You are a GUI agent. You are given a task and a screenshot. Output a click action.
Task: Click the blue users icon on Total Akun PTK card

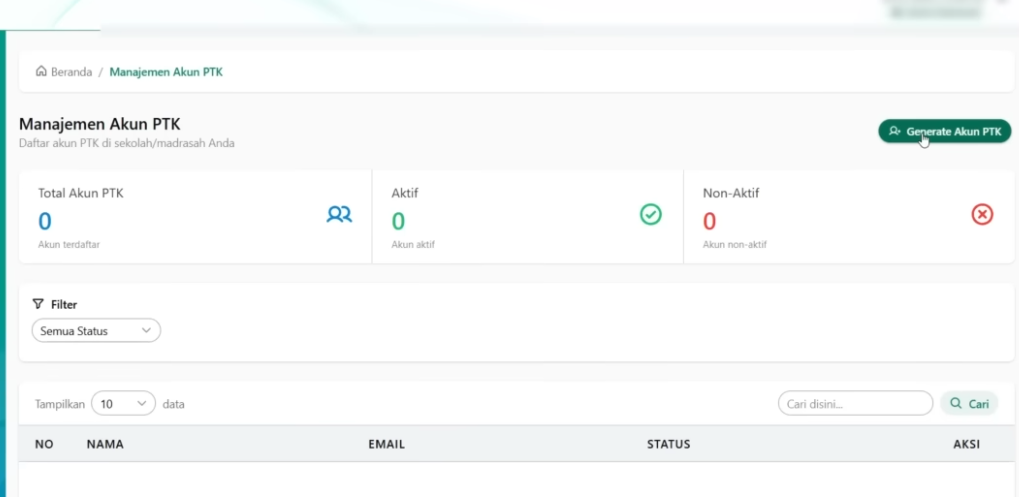coord(339,214)
